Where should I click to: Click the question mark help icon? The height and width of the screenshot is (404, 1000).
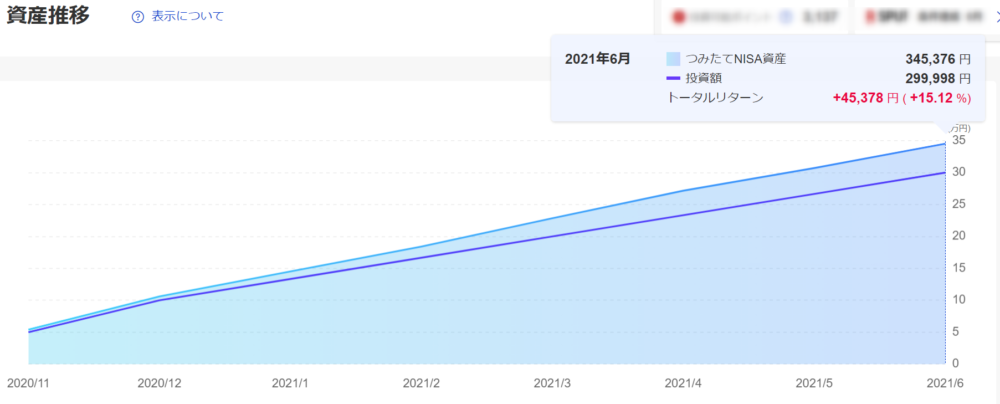click(138, 17)
